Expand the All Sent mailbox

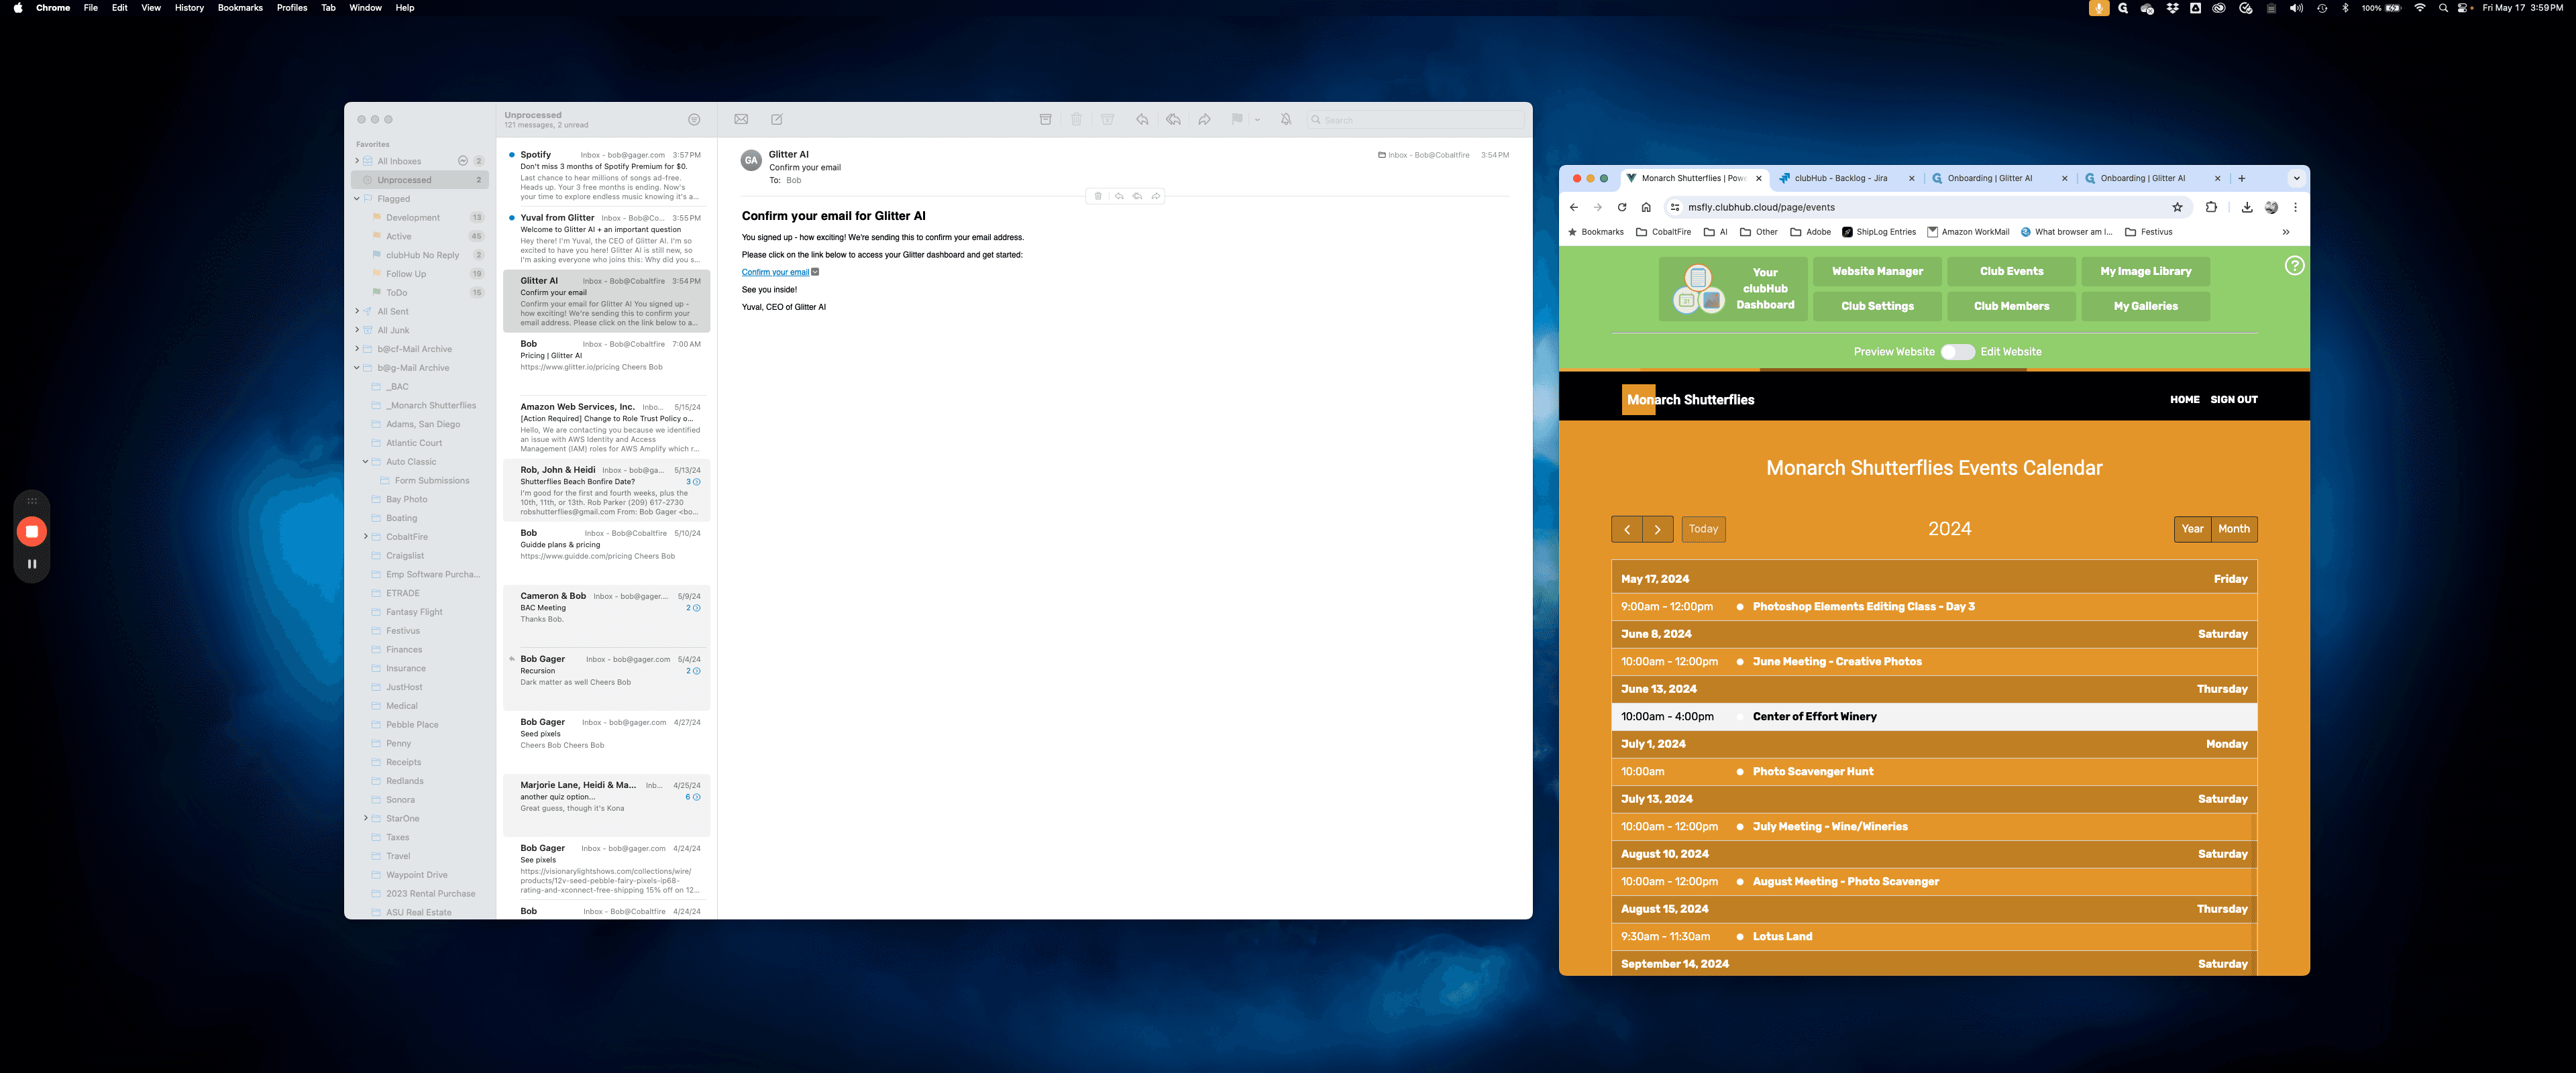[x=357, y=311]
